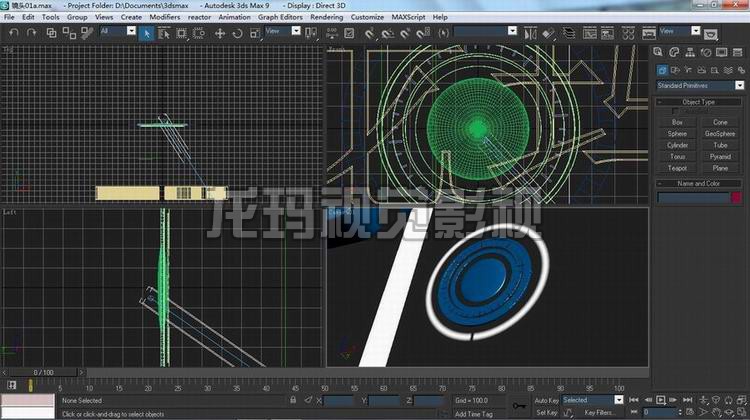Switch to the Modify command panel tab
The image size is (750, 420).
674,52
